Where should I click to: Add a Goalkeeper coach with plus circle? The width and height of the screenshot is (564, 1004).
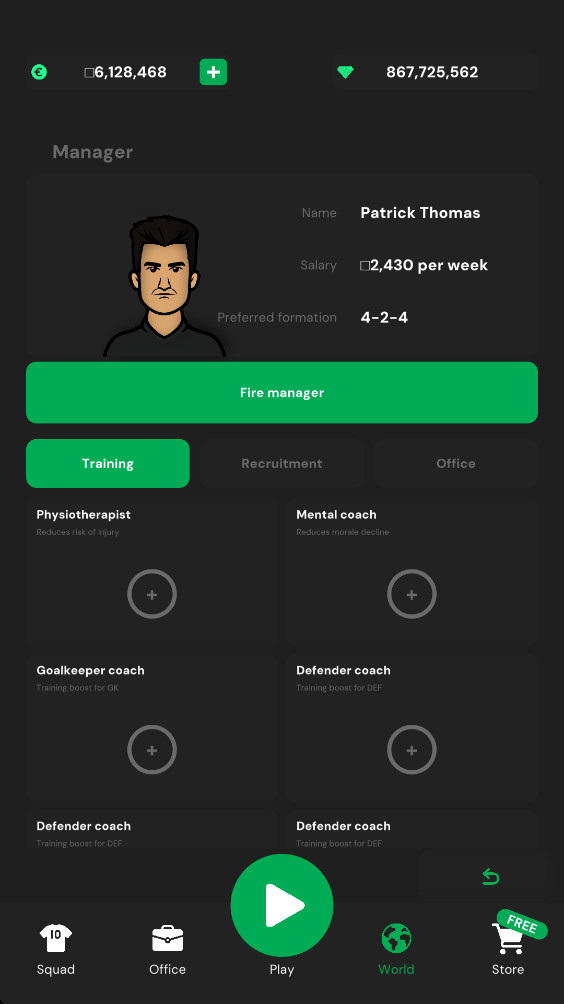[152, 750]
